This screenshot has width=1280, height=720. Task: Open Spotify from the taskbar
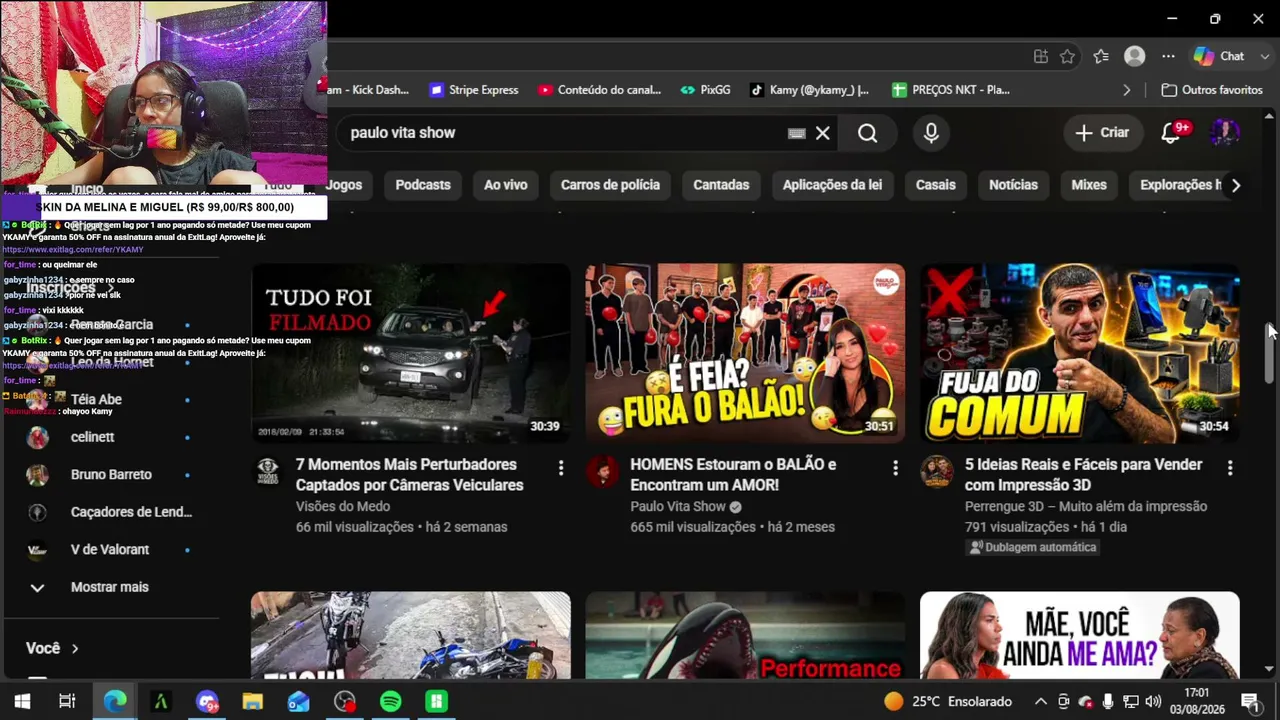point(391,702)
